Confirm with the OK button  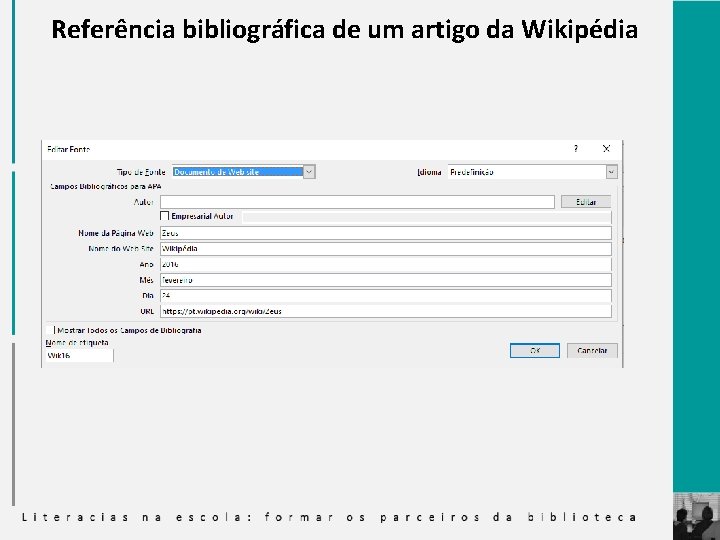click(x=534, y=350)
